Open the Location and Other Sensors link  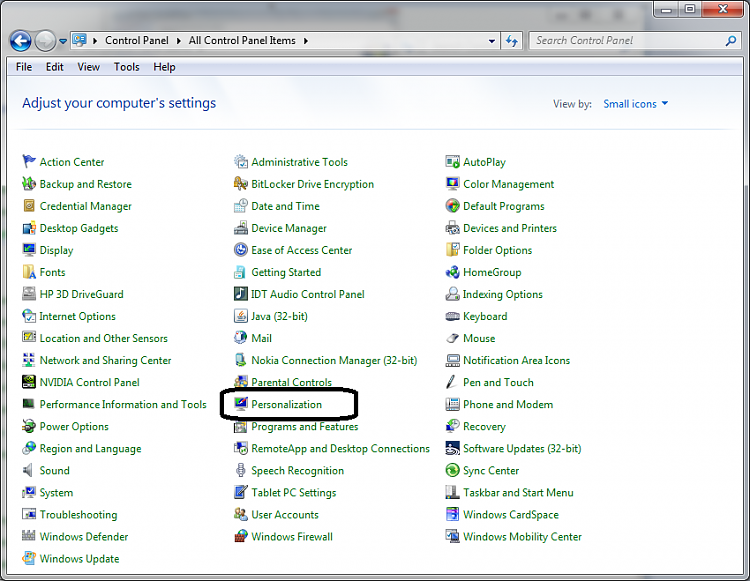pos(104,338)
